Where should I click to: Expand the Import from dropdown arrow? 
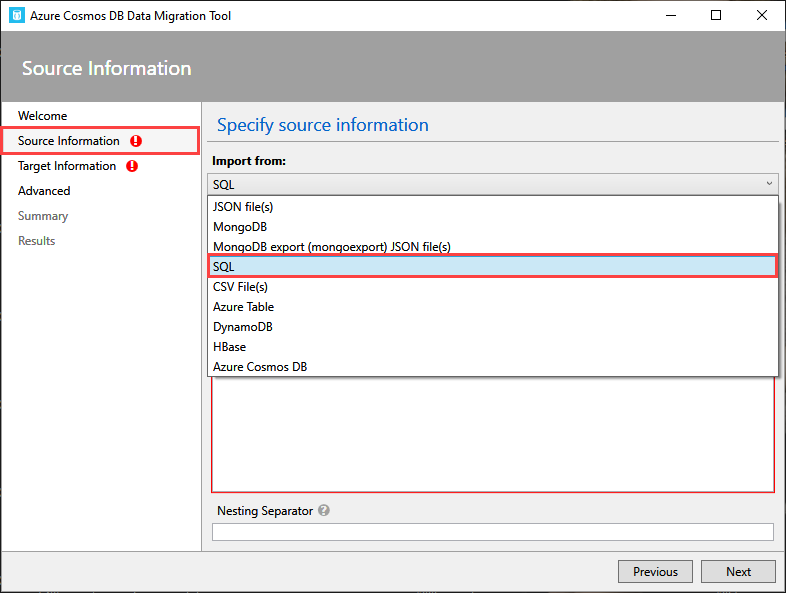(769, 184)
